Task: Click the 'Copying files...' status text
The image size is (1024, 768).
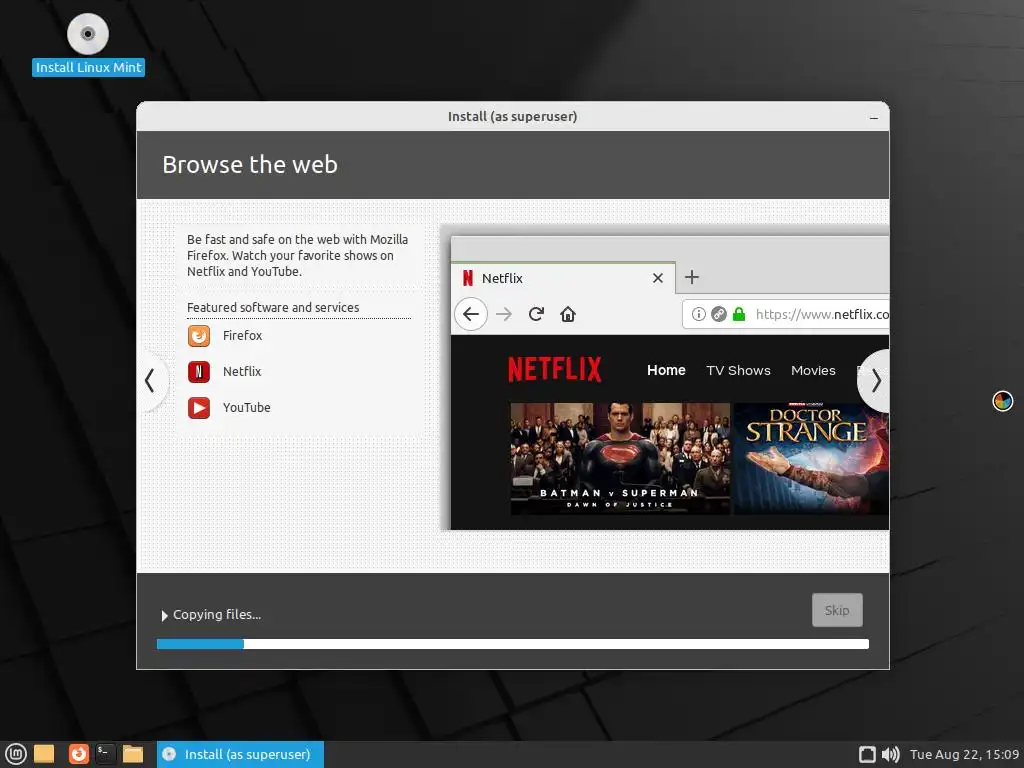Action: [217, 615]
